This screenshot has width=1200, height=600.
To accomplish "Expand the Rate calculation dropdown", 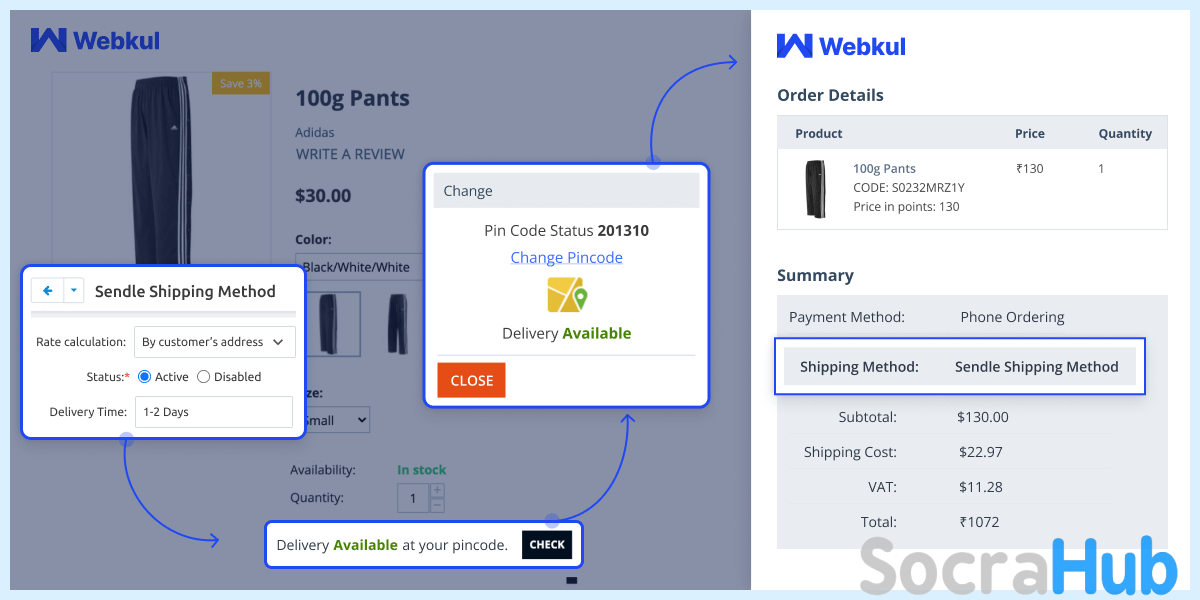I will pos(215,342).
